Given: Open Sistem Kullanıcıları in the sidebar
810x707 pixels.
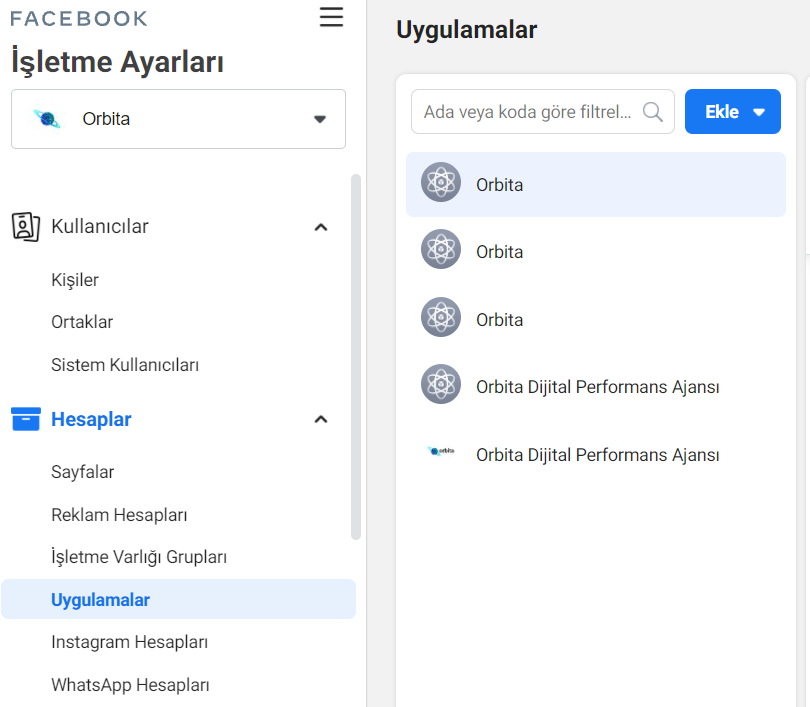Looking at the screenshot, I should 125,365.
